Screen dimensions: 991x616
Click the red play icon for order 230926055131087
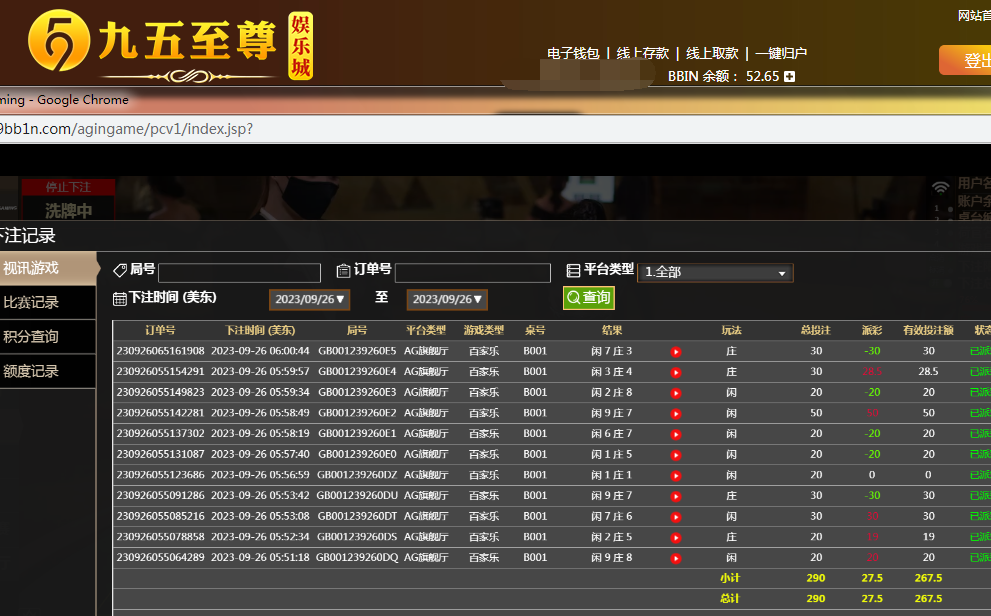pos(676,455)
